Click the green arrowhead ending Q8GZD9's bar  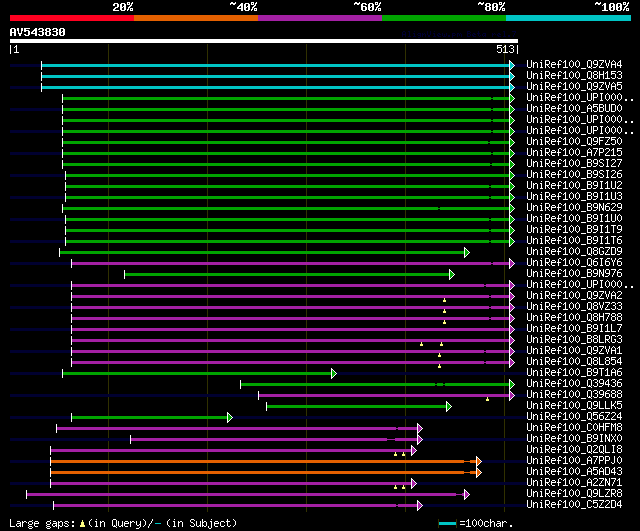click(x=467, y=253)
